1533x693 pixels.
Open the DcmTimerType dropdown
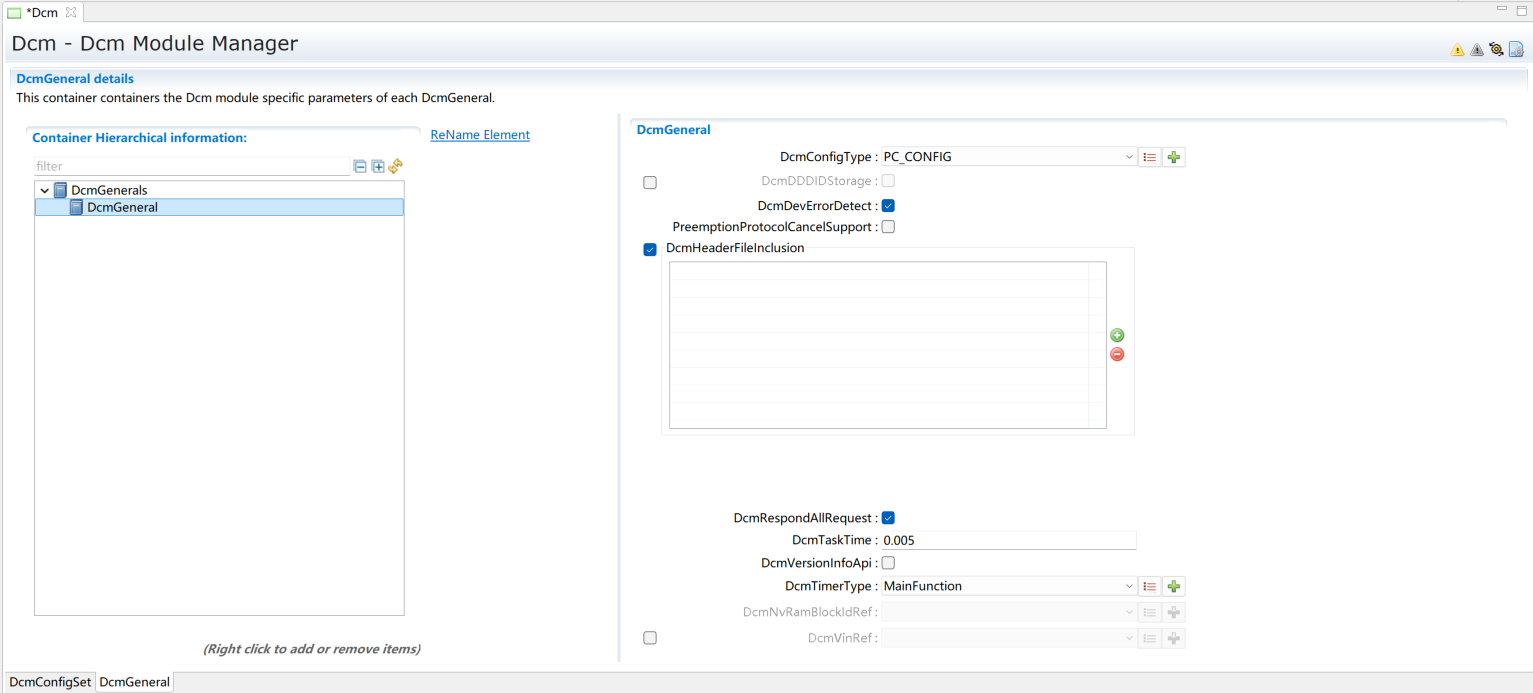[x=1008, y=586]
